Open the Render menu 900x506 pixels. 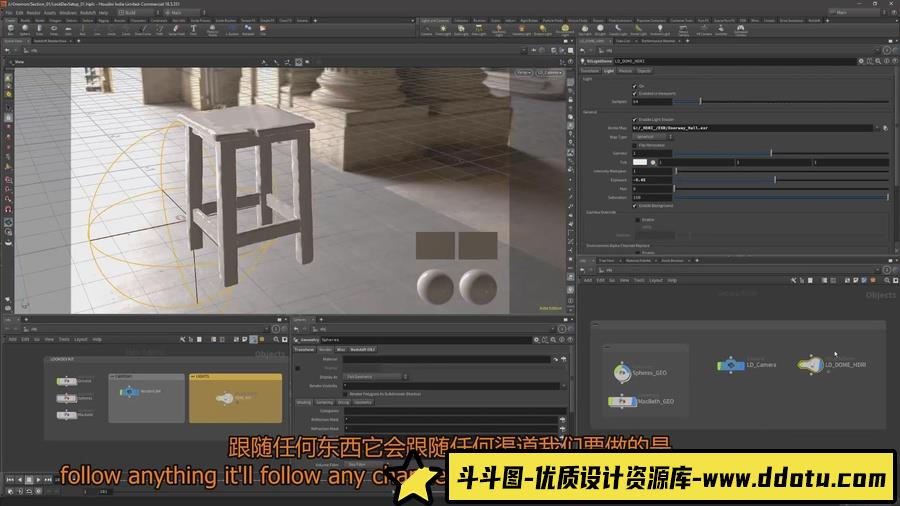click(33, 12)
